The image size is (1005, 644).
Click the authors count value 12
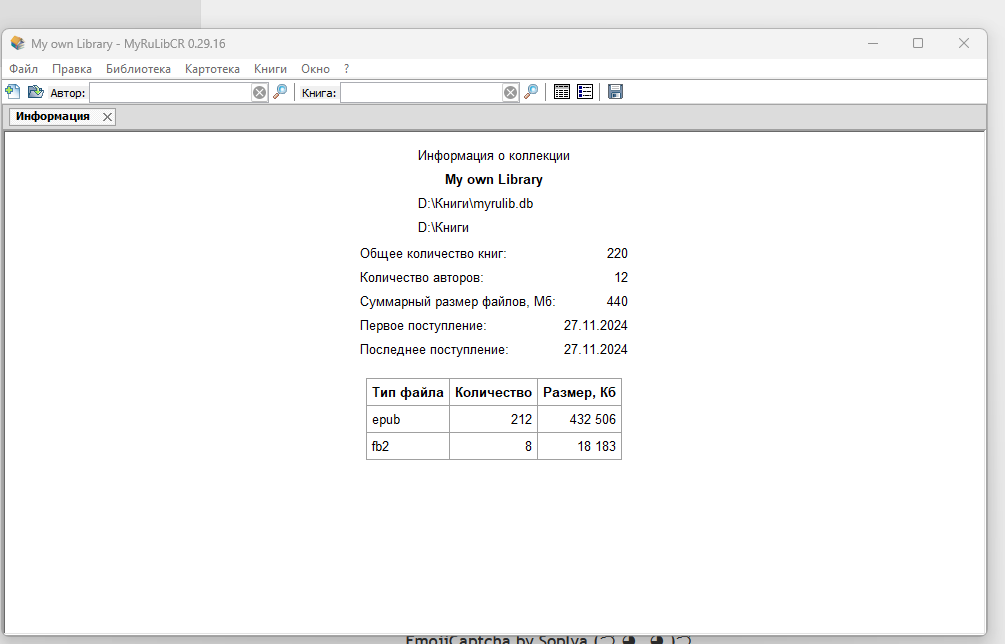point(621,277)
